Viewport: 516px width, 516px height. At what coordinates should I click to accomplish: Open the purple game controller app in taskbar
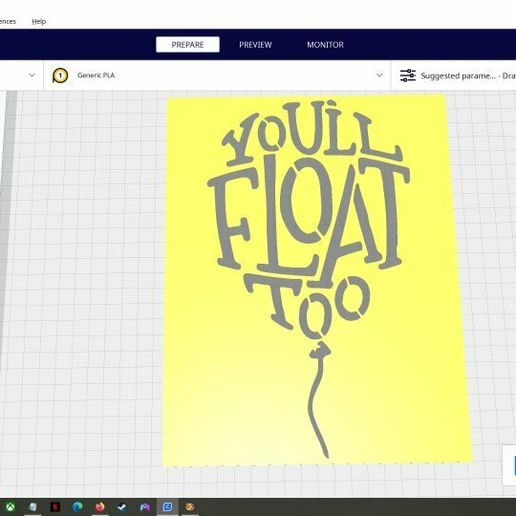(145, 507)
